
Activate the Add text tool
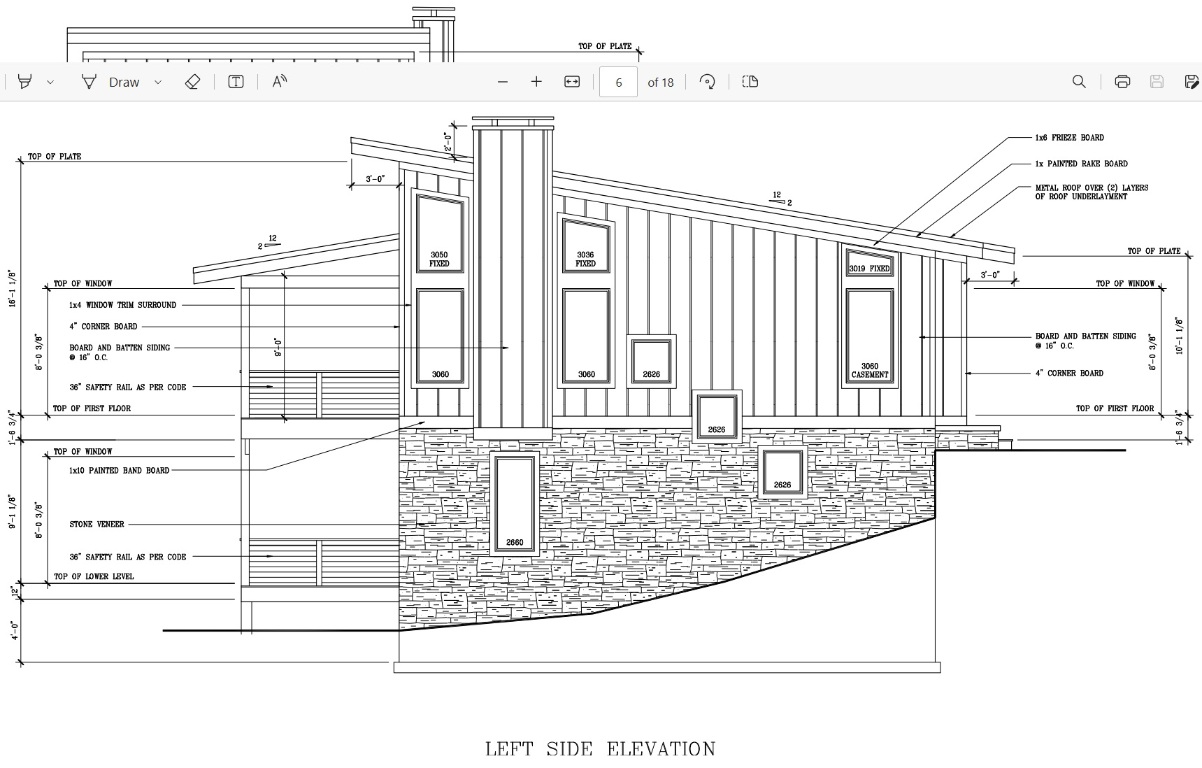[236, 82]
